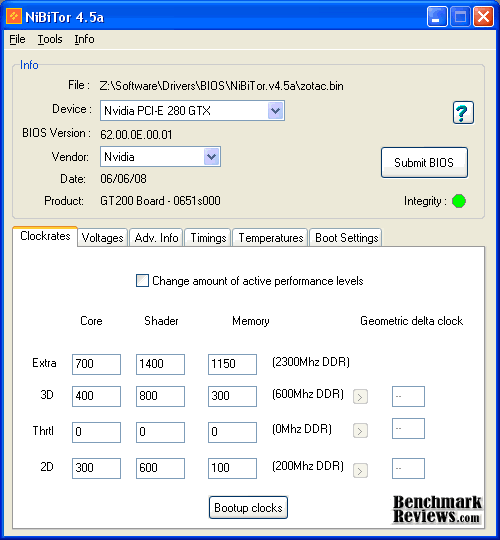The width and height of the screenshot is (500, 540).
Task: Expand the Device dropdown list
Action: (x=275, y=111)
